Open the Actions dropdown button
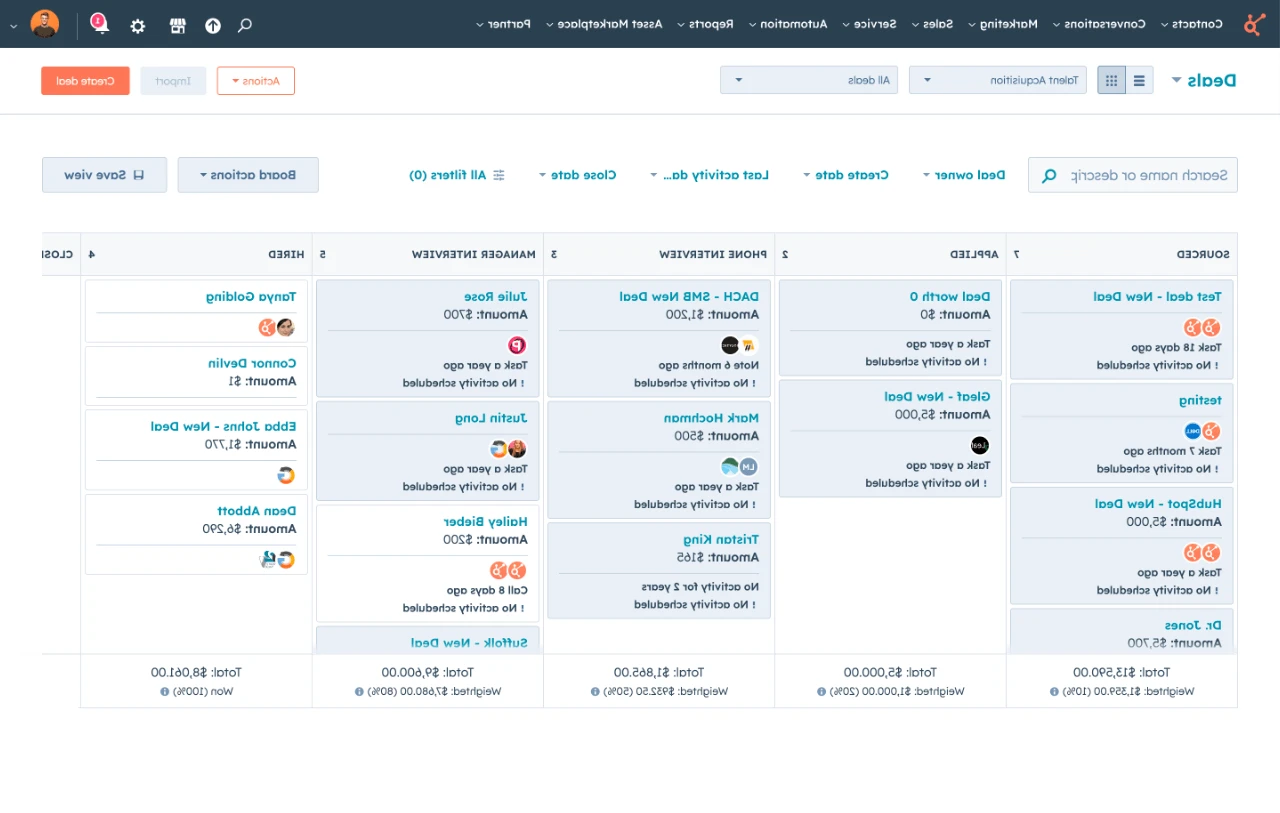 coord(255,81)
